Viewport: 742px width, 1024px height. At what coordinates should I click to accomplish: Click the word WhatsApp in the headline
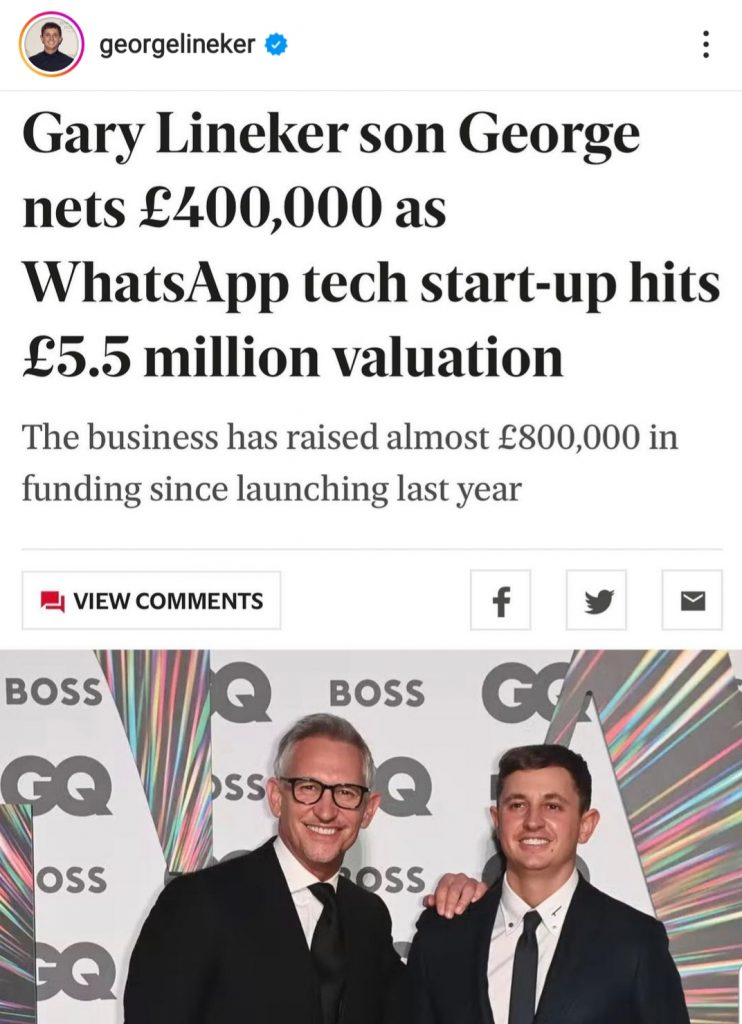[x=148, y=283]
